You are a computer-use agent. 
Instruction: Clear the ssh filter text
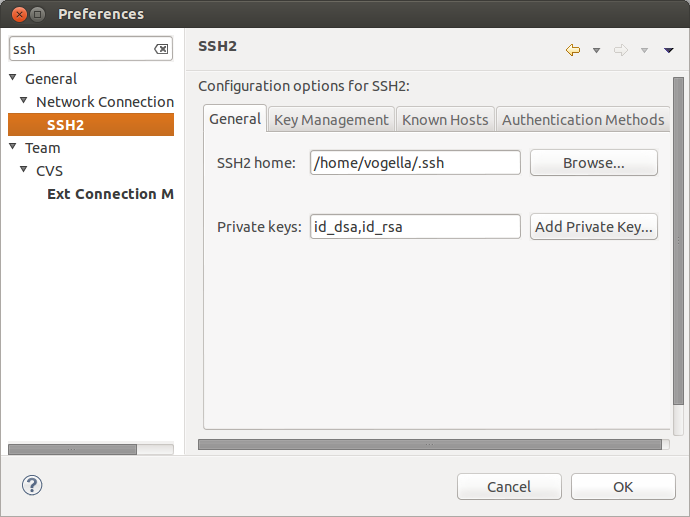click(x=161, y=49)
